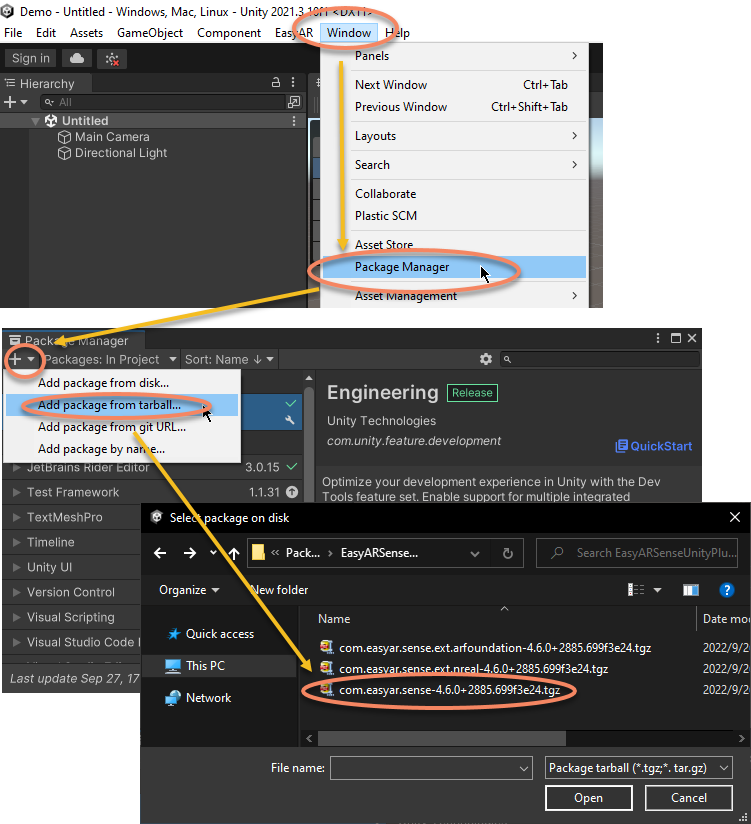Expand Version Control package entry

16,592
